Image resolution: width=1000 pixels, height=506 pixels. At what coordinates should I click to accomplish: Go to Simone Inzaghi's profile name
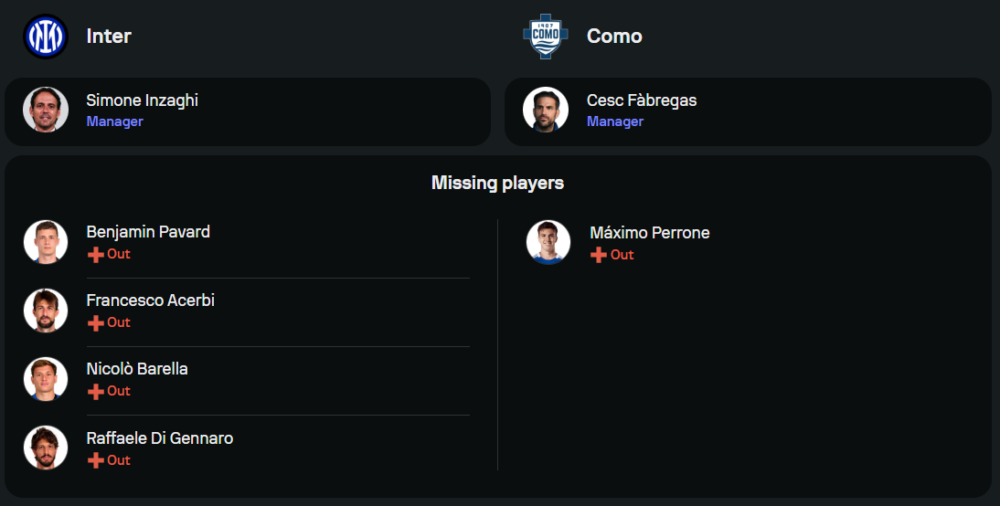[142, 100]
